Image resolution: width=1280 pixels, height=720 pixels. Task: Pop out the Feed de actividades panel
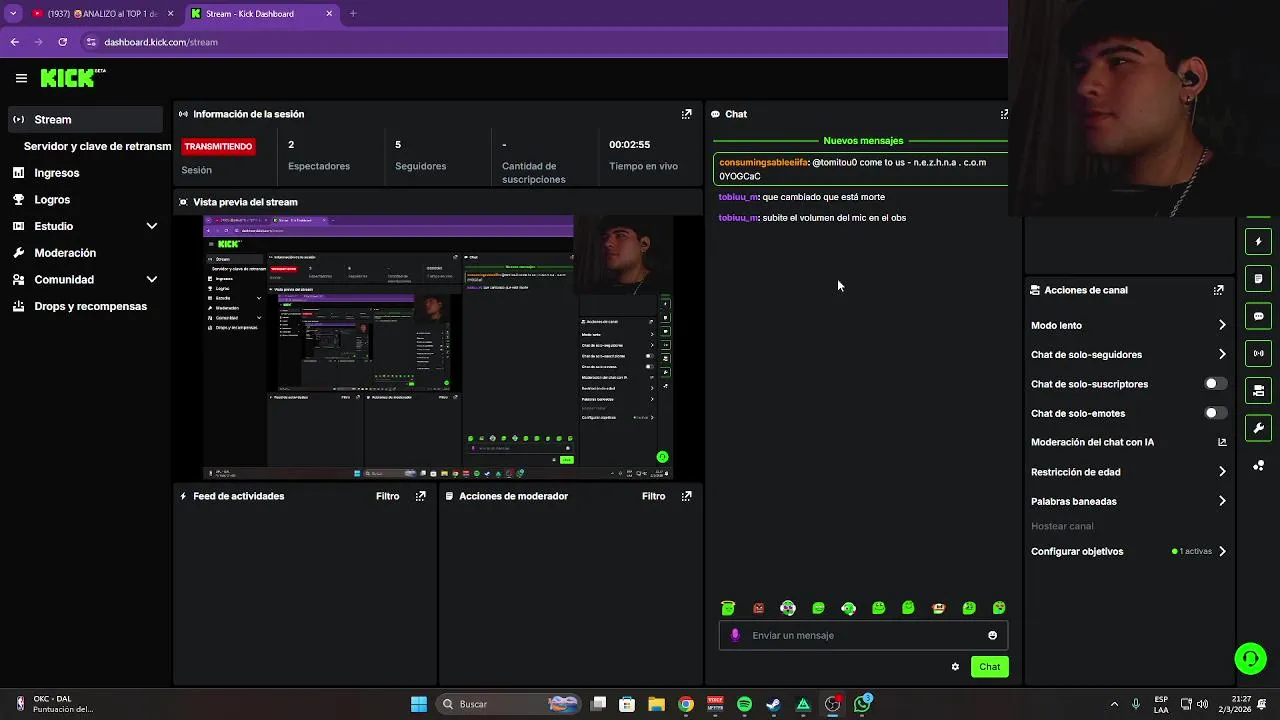(x=420, y=496)
